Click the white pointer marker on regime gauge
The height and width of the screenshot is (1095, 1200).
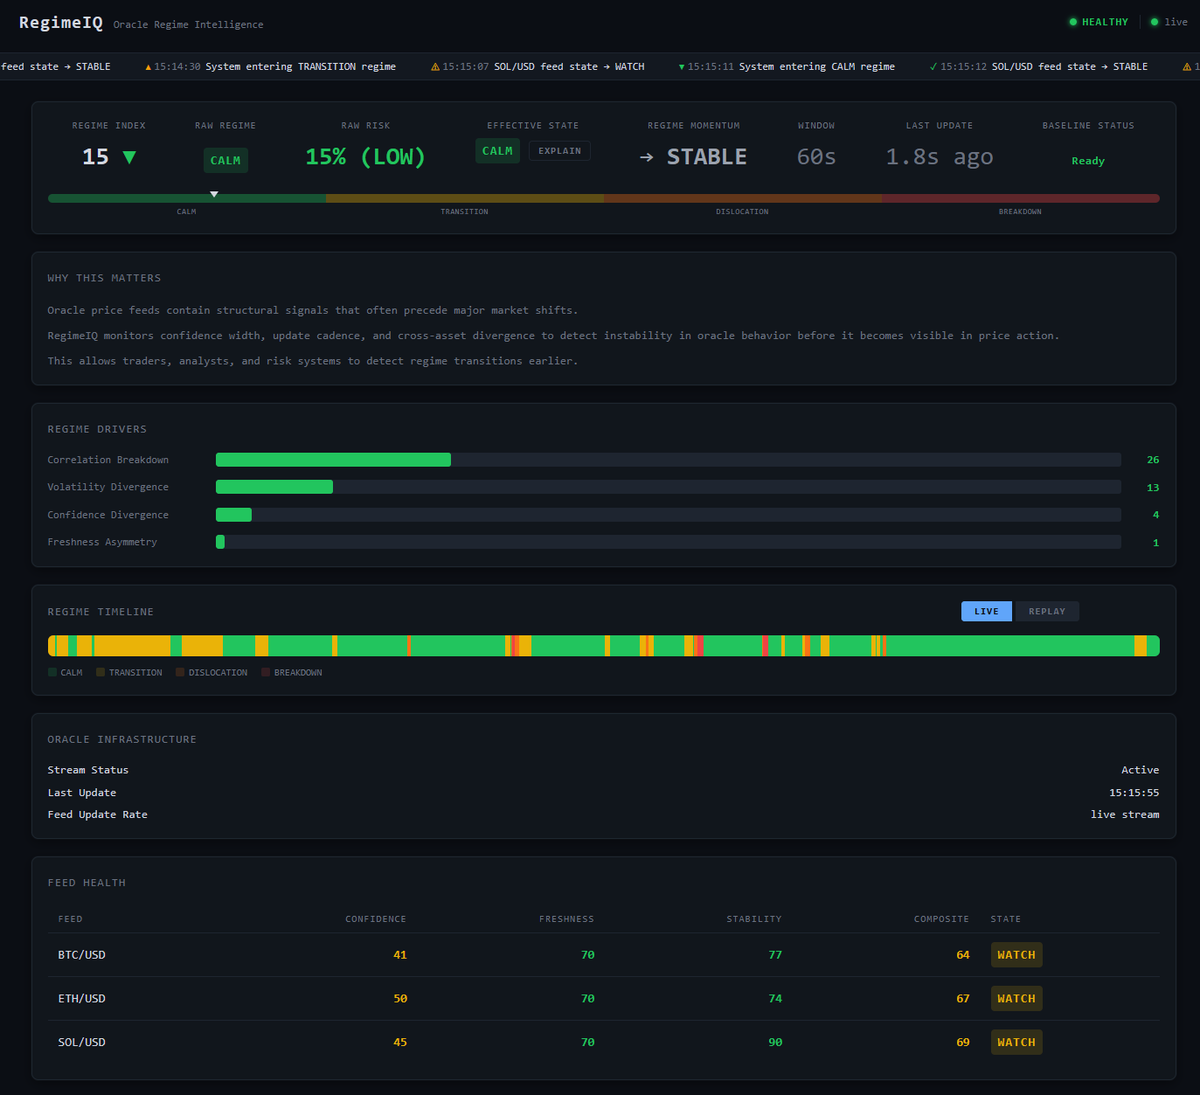click(214, 194)
